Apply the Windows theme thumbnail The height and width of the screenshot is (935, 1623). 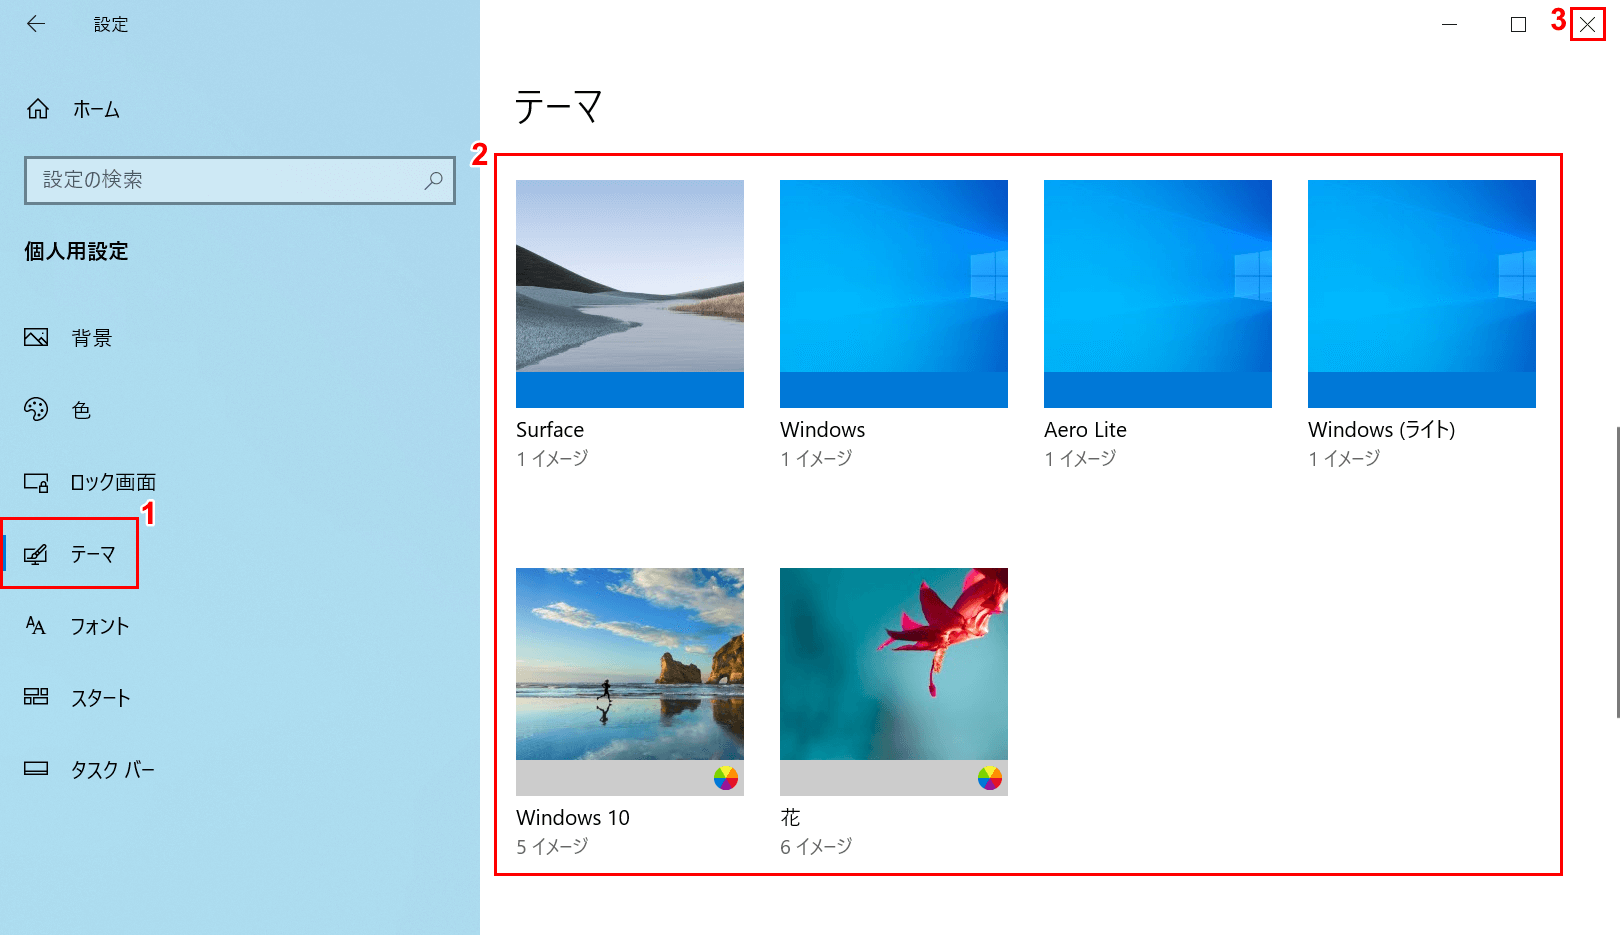click(x=894, y=294)
